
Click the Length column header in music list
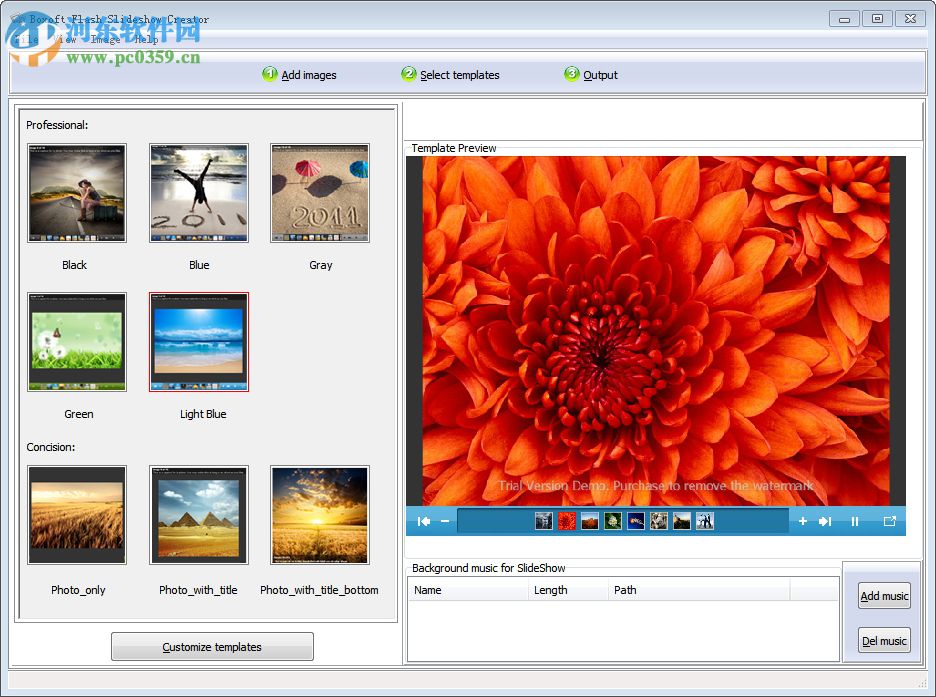point(552,590)
